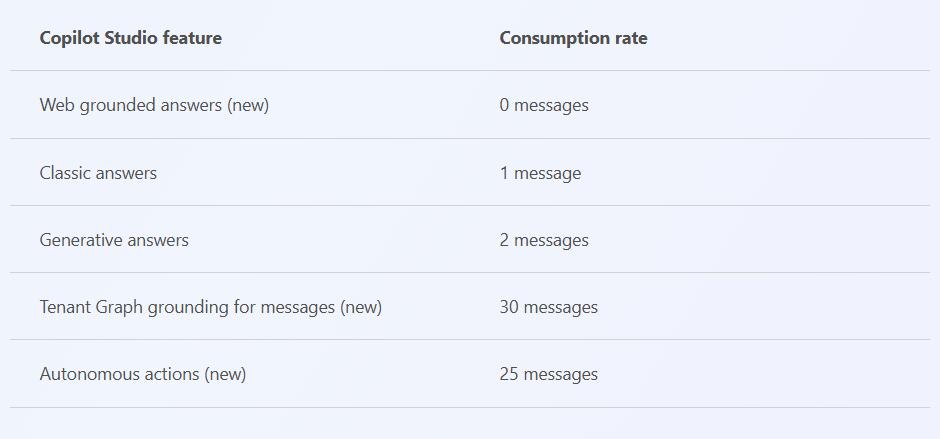Select the "1 message" consumption value
This screenshot has height=439, width=940.
pos(540,173)
